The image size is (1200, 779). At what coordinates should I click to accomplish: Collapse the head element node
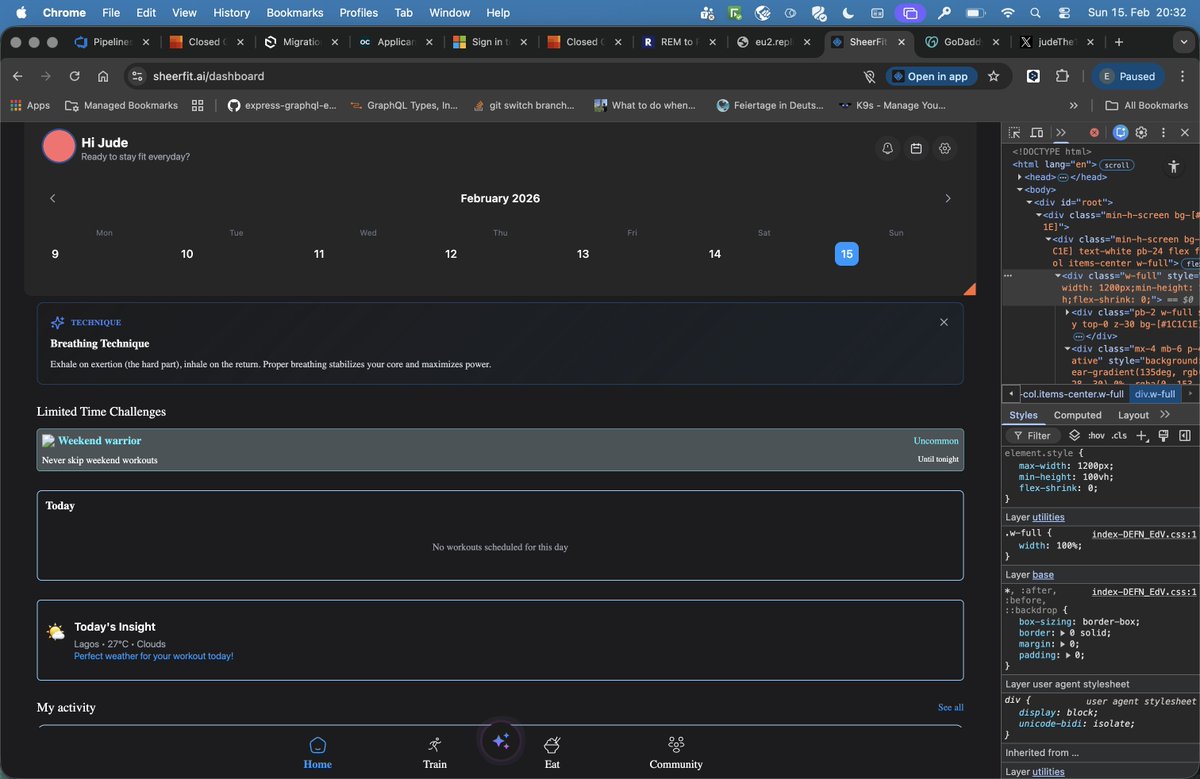pyautogui.click(x=1020, y=177)
